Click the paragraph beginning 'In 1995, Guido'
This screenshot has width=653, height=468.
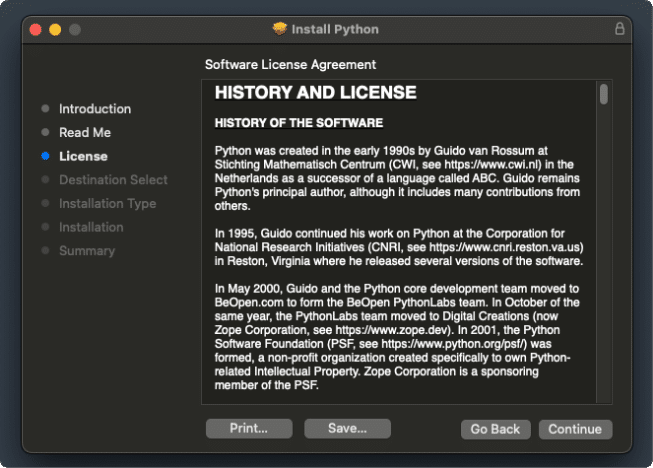(x=399, y=247)
